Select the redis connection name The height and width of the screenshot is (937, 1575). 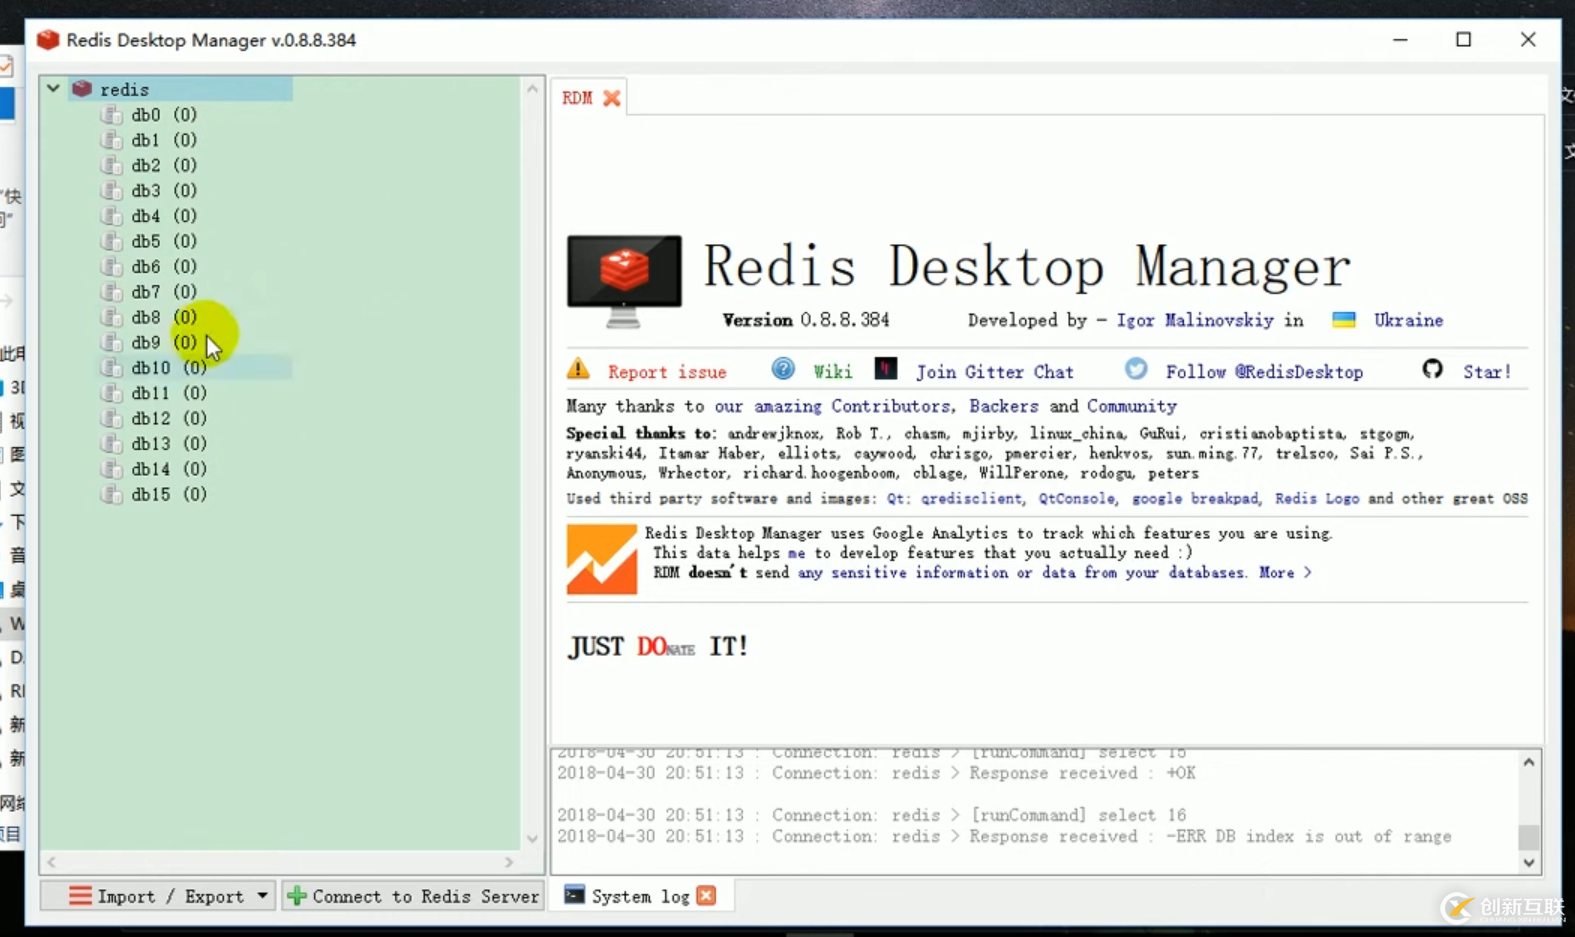pos(124,90)
